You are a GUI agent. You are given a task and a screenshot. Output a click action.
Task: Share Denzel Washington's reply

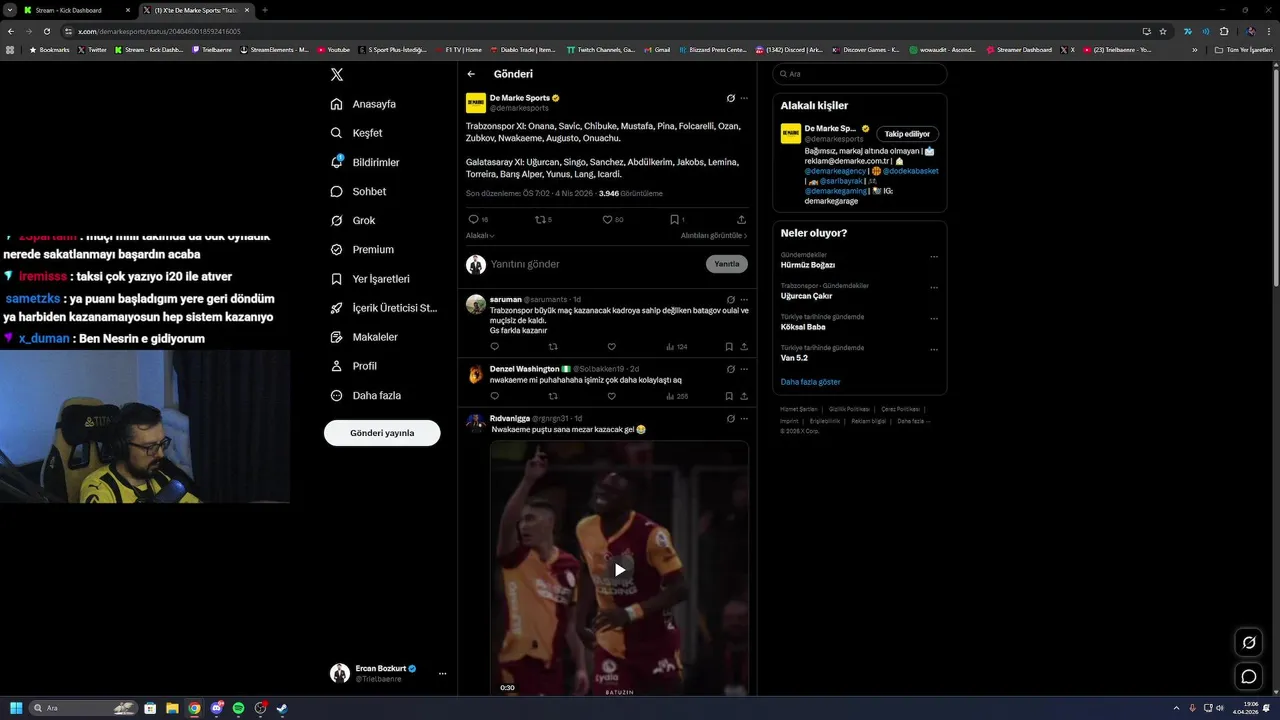[x=744, y=396]
